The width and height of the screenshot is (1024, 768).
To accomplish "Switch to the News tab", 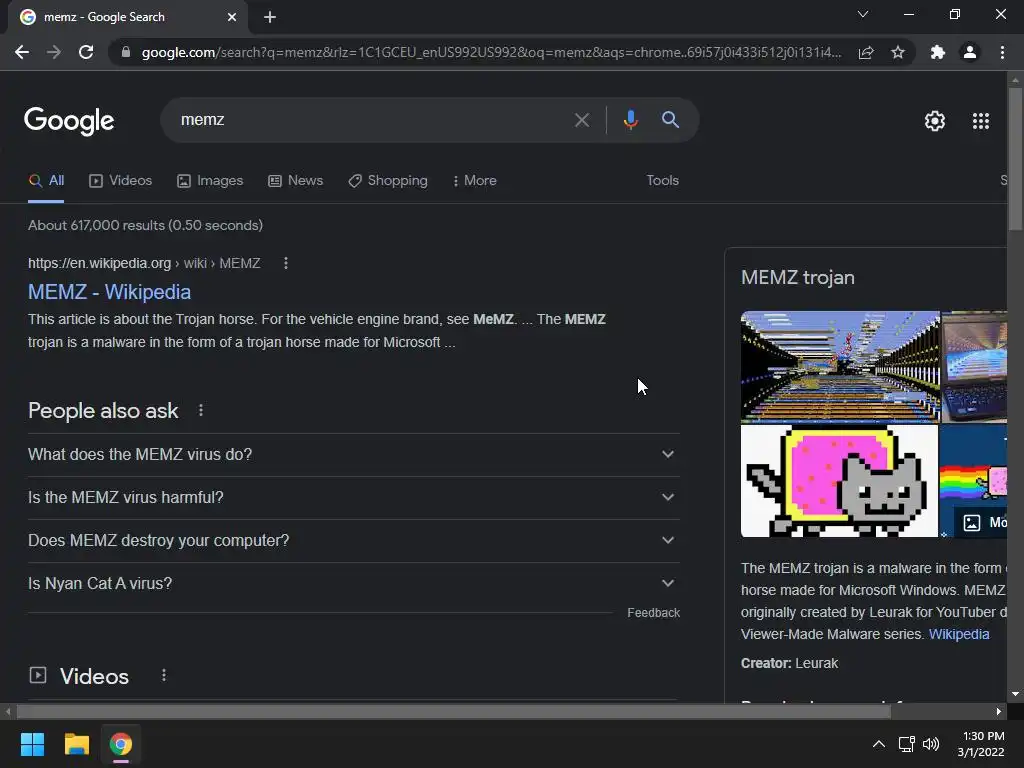I will [295, 181].
